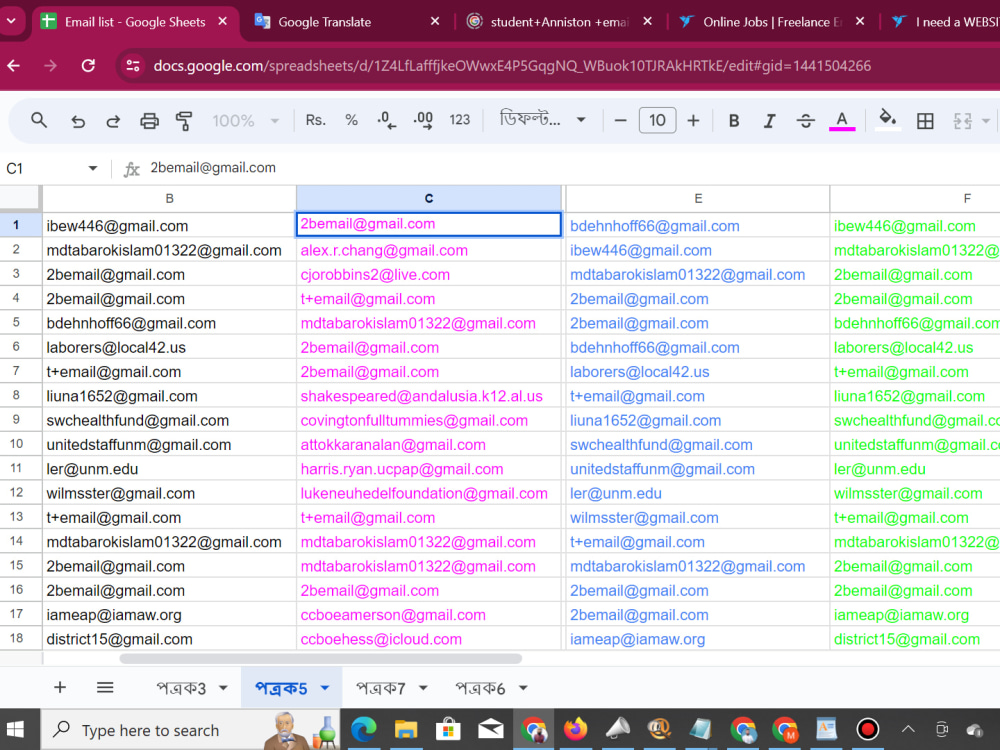Go back in the browser
1000x750 pixels.
13,66
